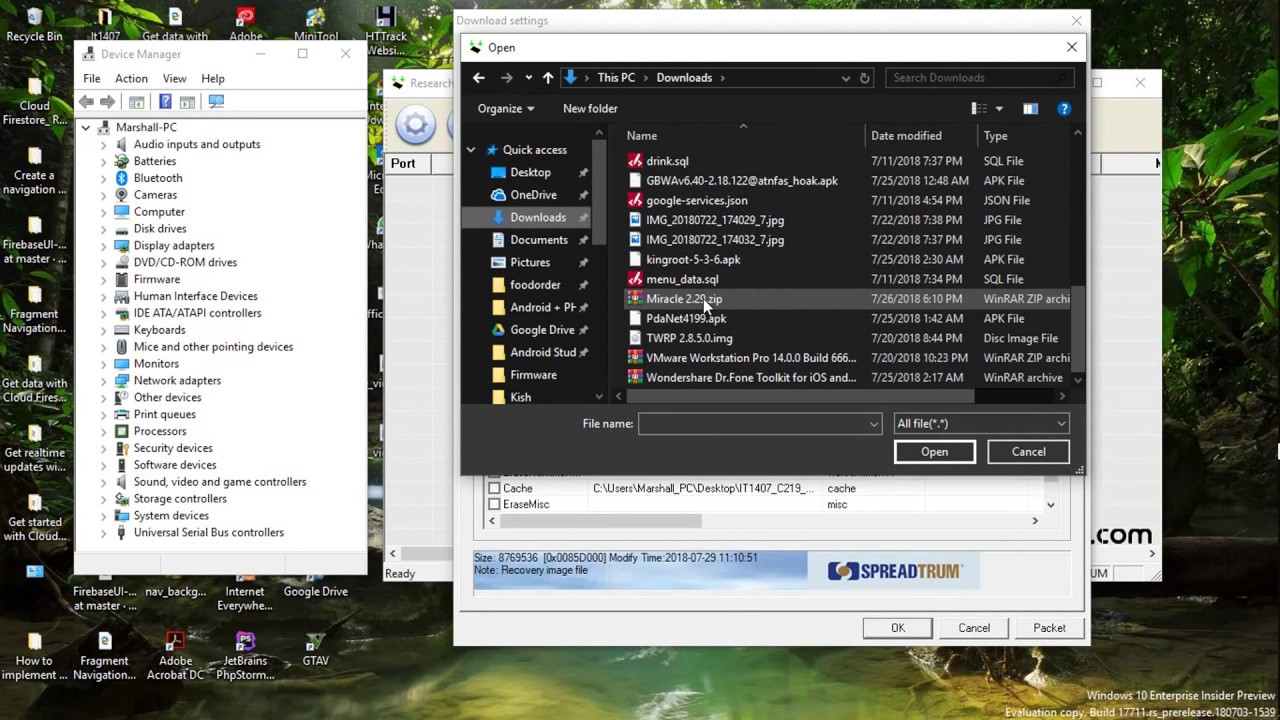Click scan for hardware changes monitor icon
This screenshot has width=1280, height=720.
click(216, 101)
